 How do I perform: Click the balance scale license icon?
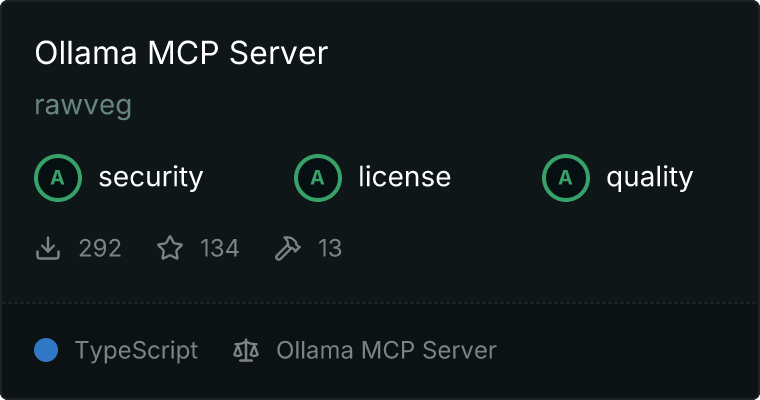point(246,350)
